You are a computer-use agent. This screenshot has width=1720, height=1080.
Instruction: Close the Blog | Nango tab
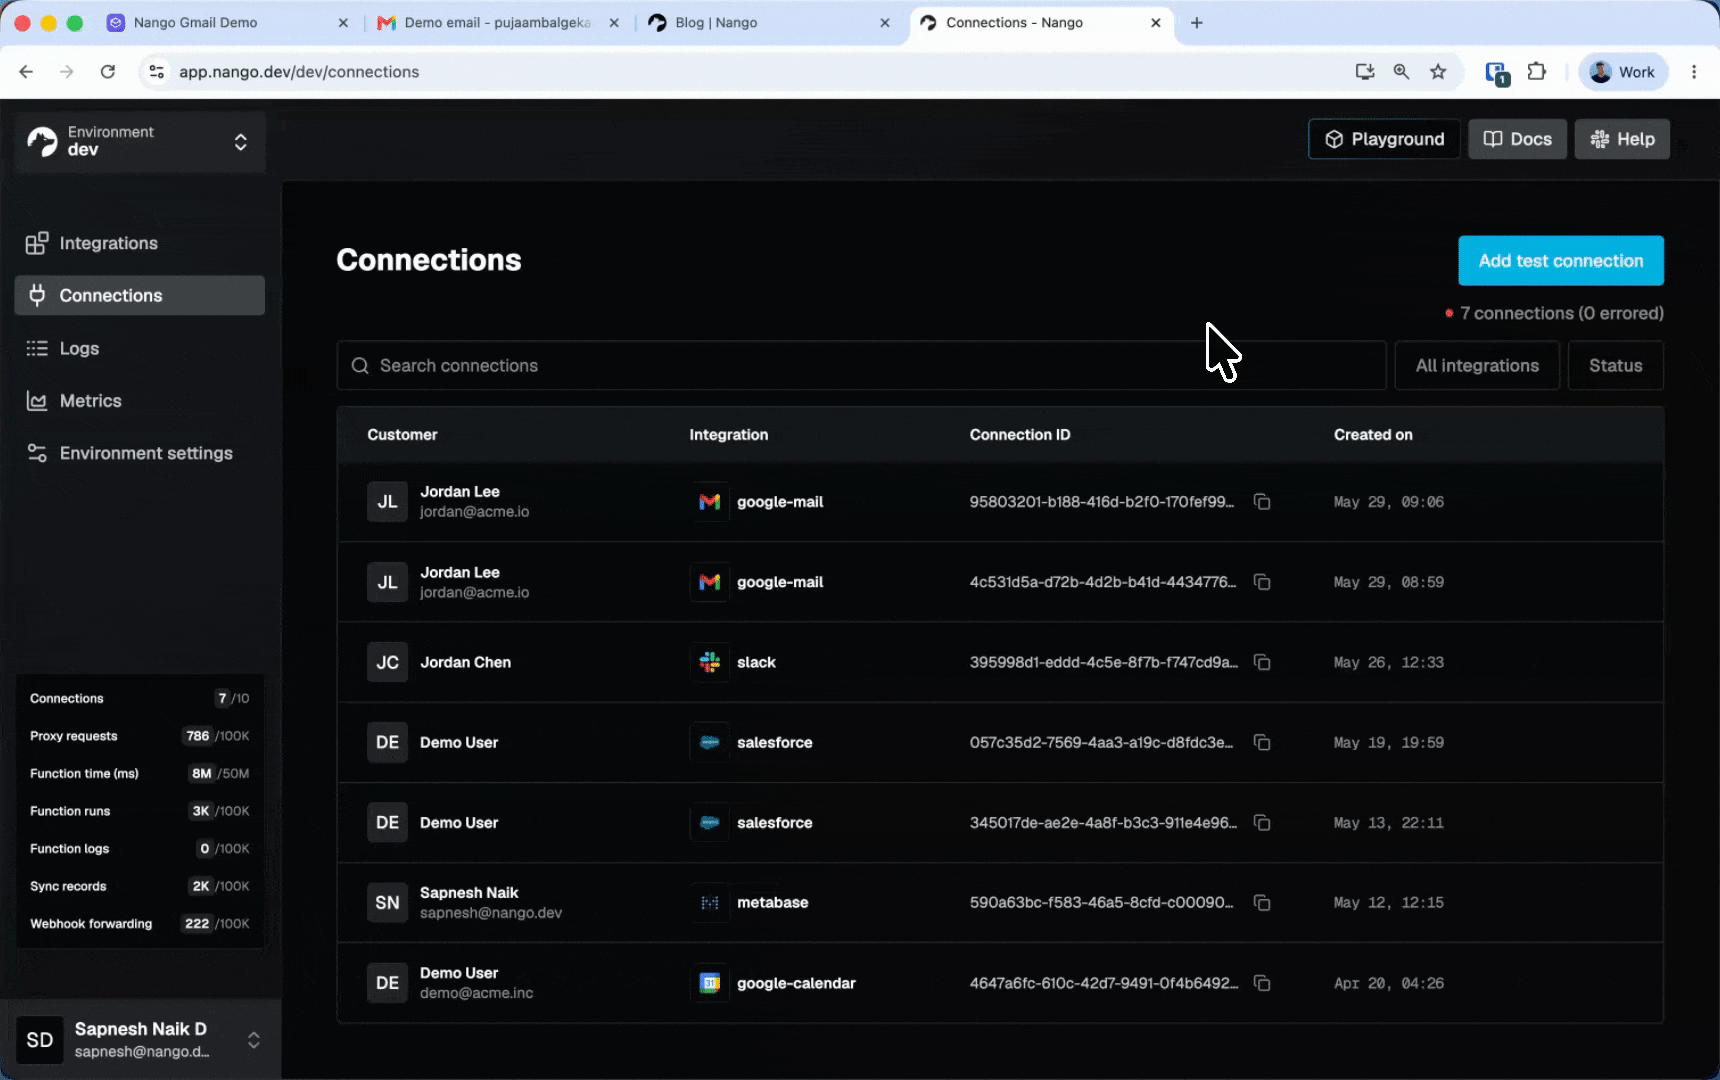pyautogui.click(x=885, y=22)
